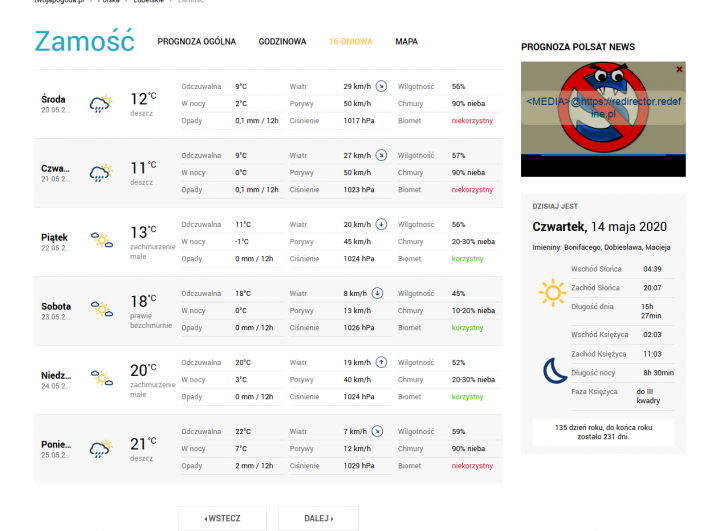The image size is (720, 531).
Task: Go back with the Wstecz button
Action: click(x=222, y=518)
